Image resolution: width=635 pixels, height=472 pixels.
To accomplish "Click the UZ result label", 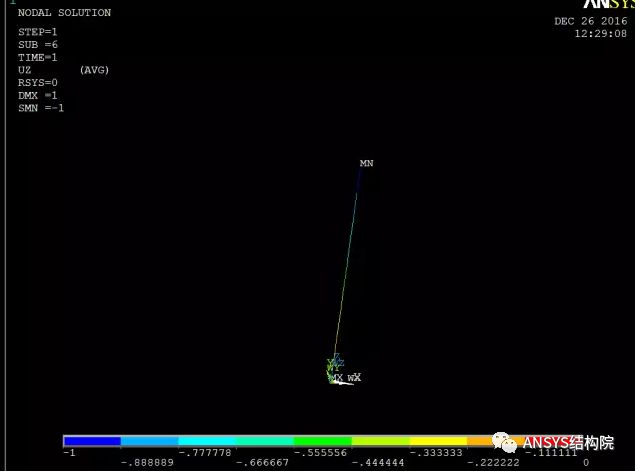I will [x=24, y=70].
